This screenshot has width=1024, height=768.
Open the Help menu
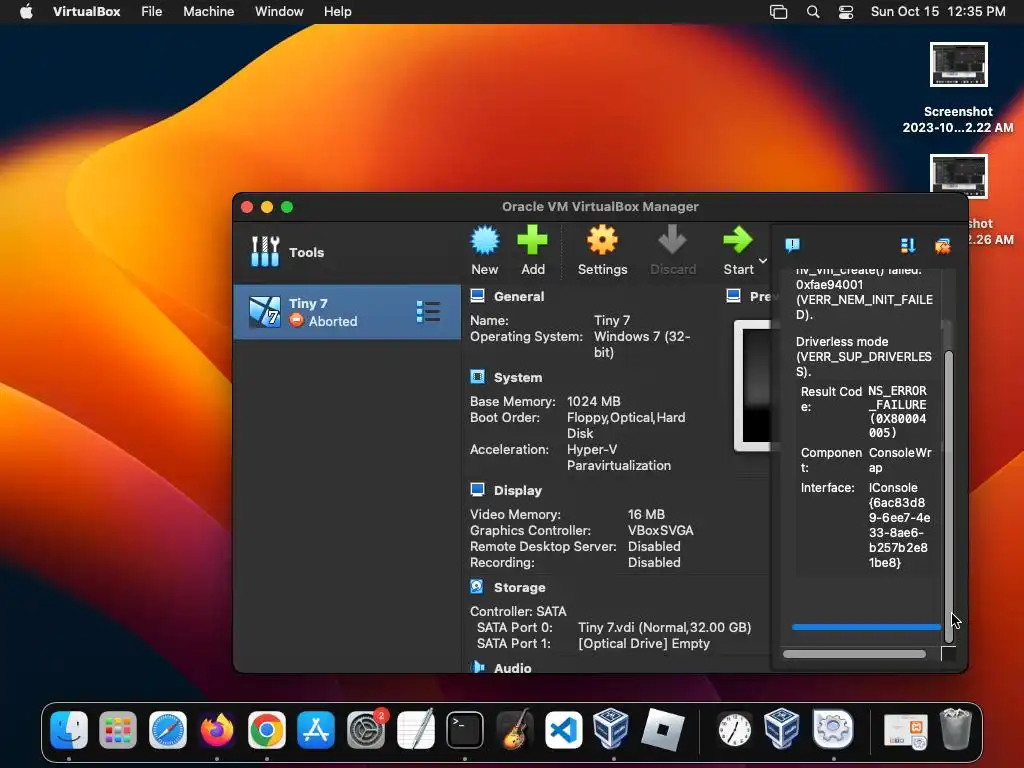pos(338,12)
